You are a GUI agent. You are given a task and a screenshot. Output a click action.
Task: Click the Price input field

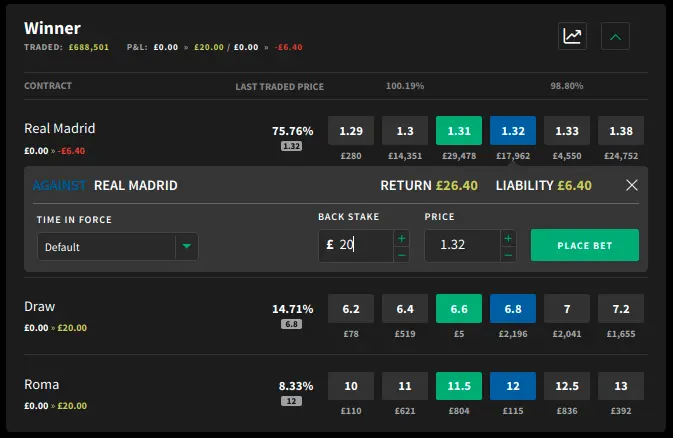click(462, 246)
